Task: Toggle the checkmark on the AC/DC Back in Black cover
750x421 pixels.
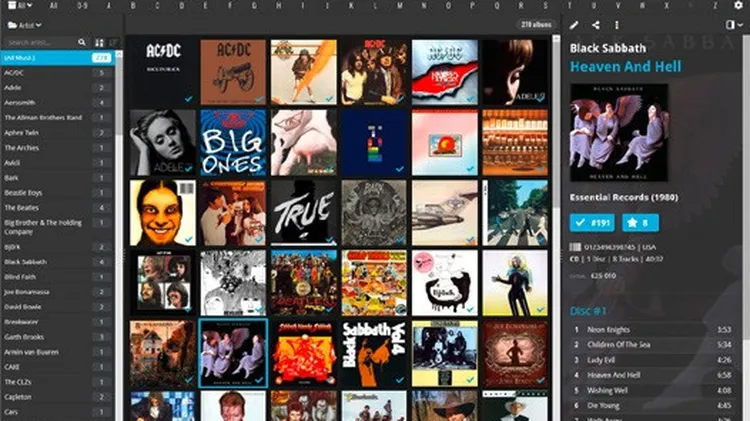Action: coord(188,99)
